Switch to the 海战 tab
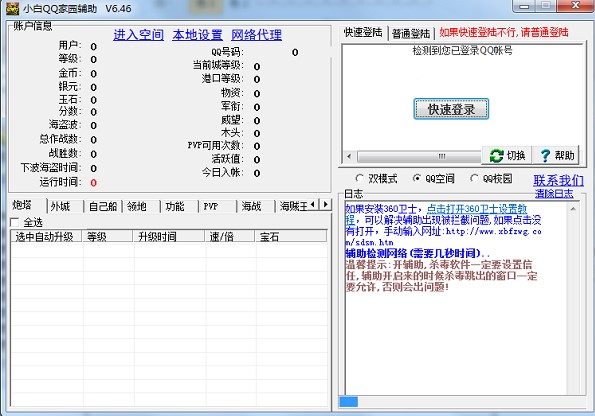 point(252,206)
